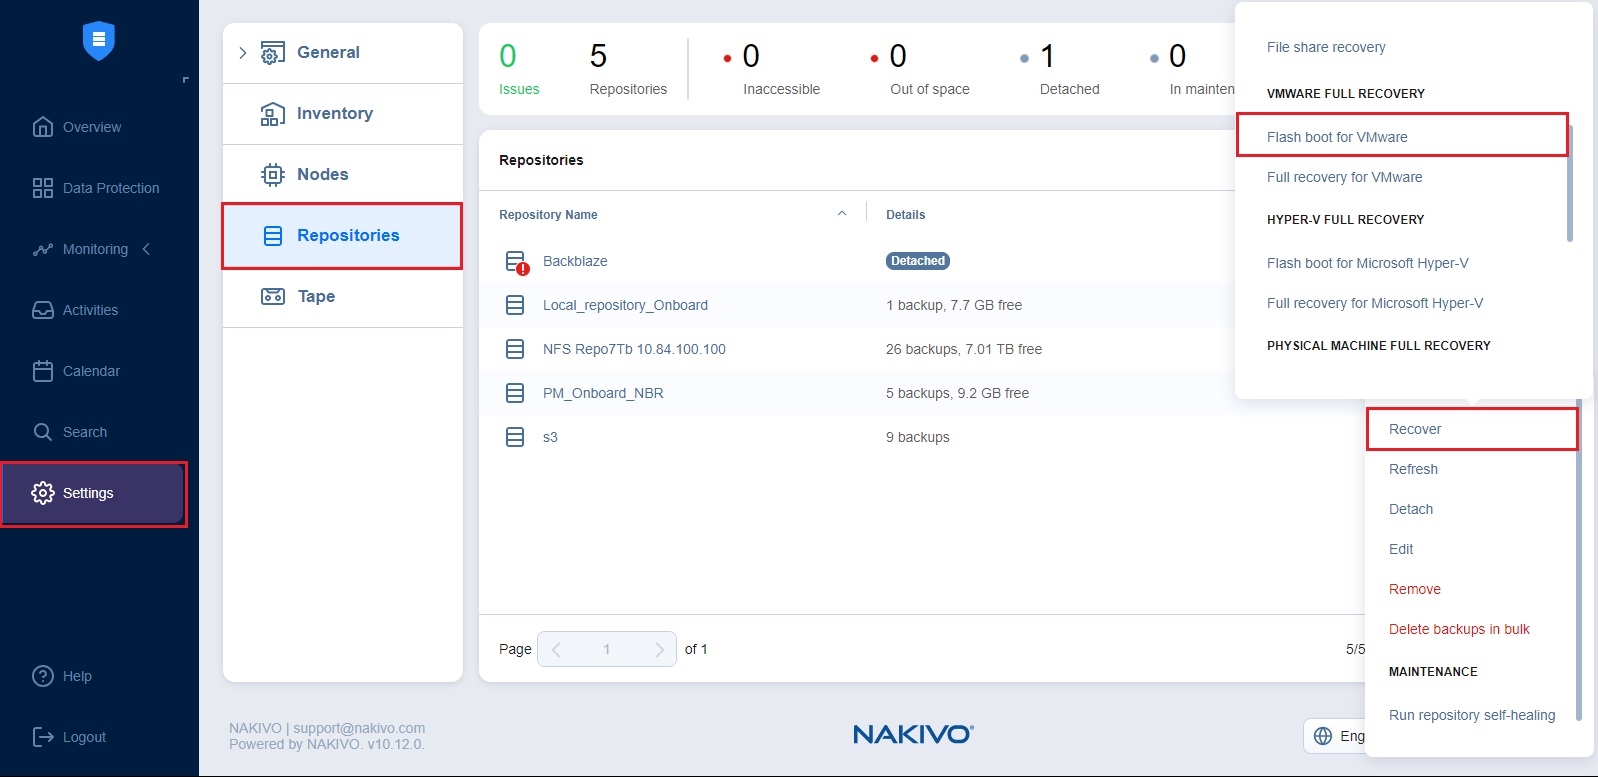Image resolution: width=1598 pixels, height=777 pixels.
Task: Open the Calendar icon in sidebar
Action: [x=42, y=371]
